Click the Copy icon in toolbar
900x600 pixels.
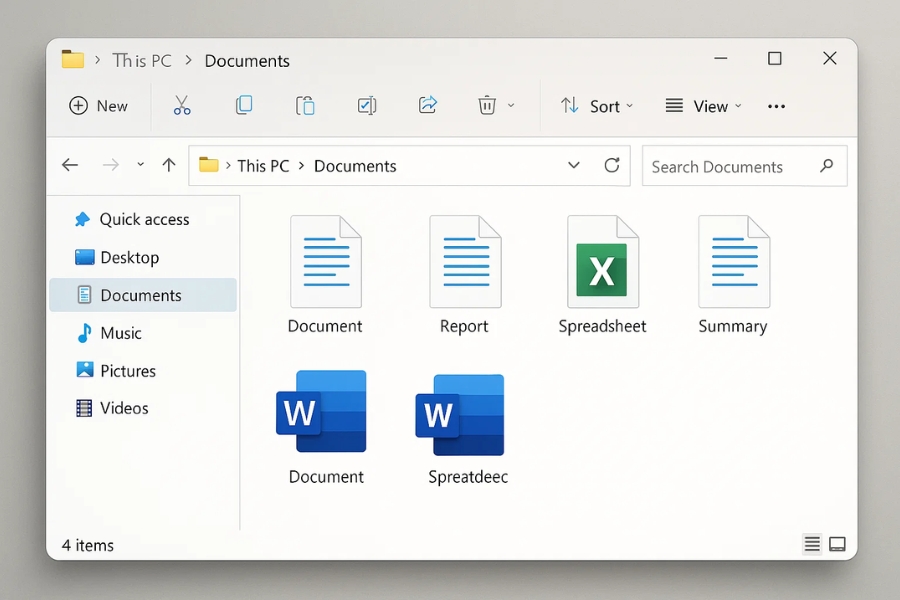coord(243,106)
